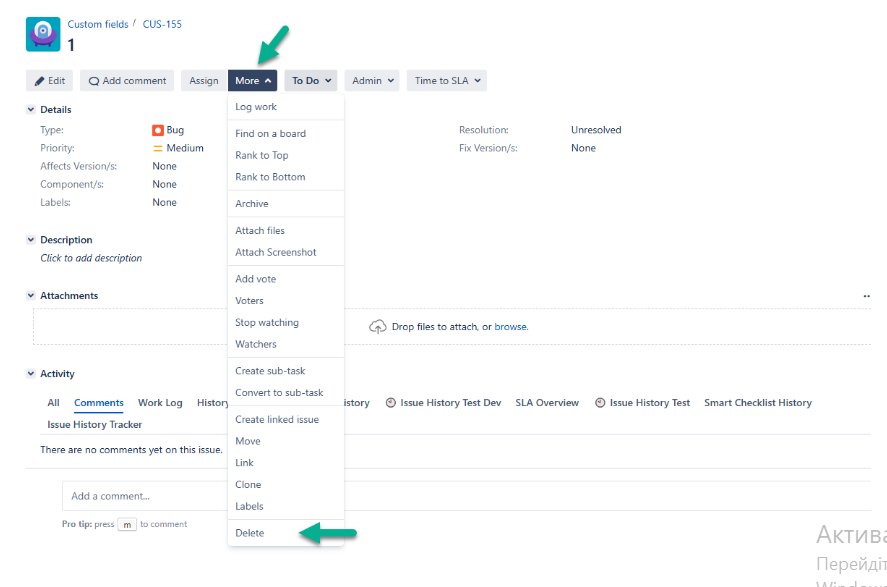This screenshot has height=587, width=887.
Task: Switch to the Issue History Tracker tab
Action: coord(94,425)
